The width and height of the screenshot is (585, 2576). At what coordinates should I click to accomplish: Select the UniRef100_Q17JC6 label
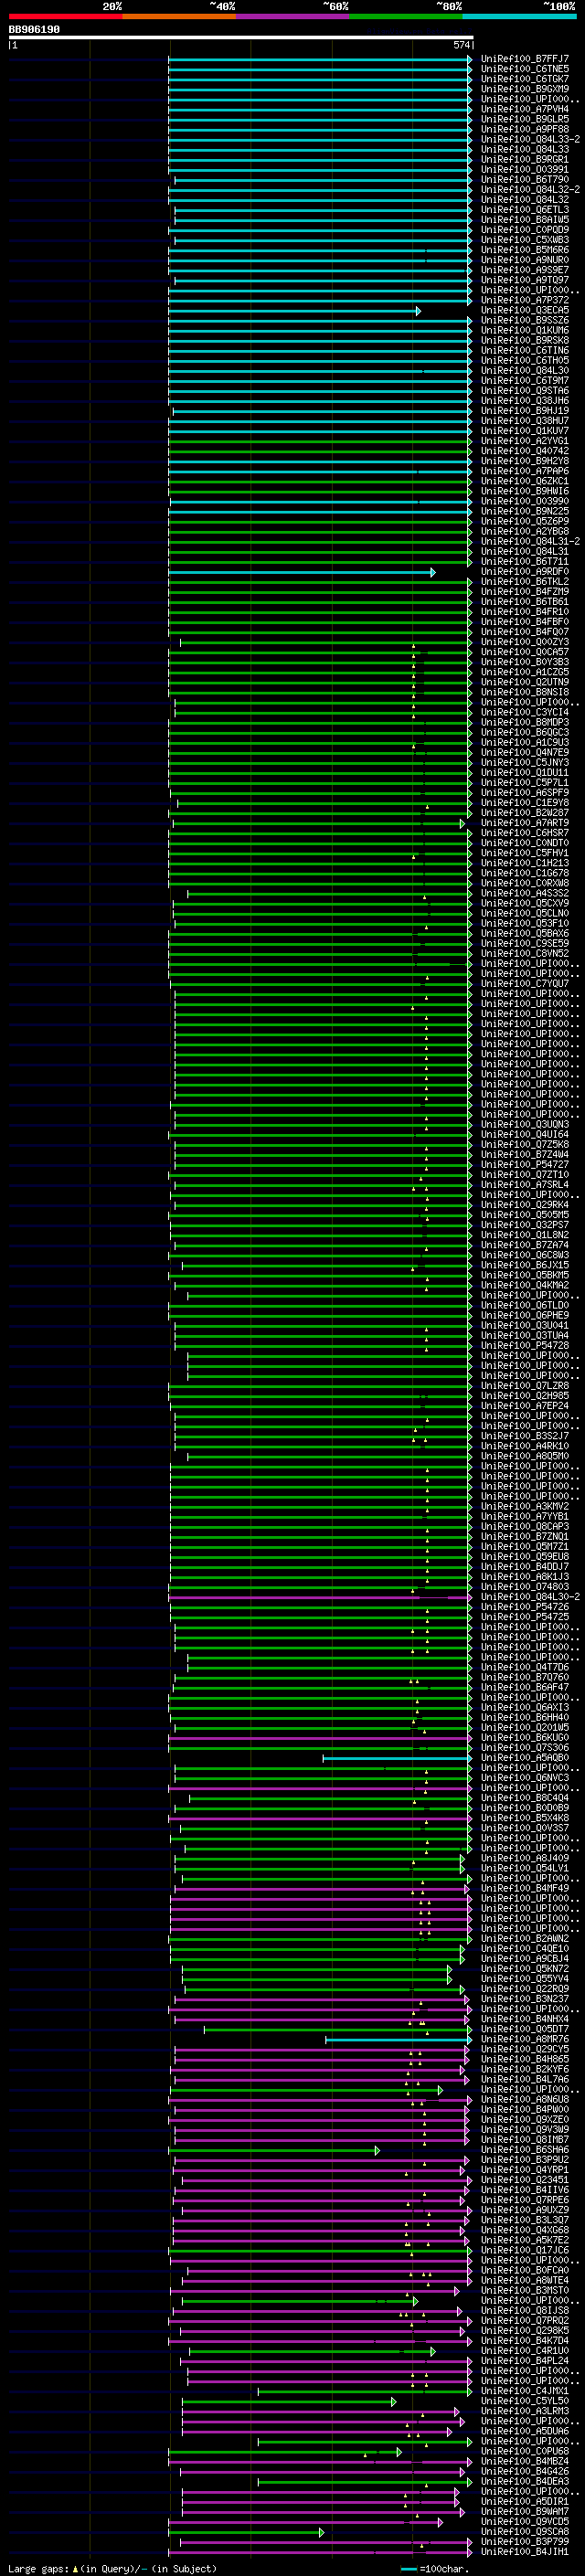pyautogui.click(x=525, y=2251)
